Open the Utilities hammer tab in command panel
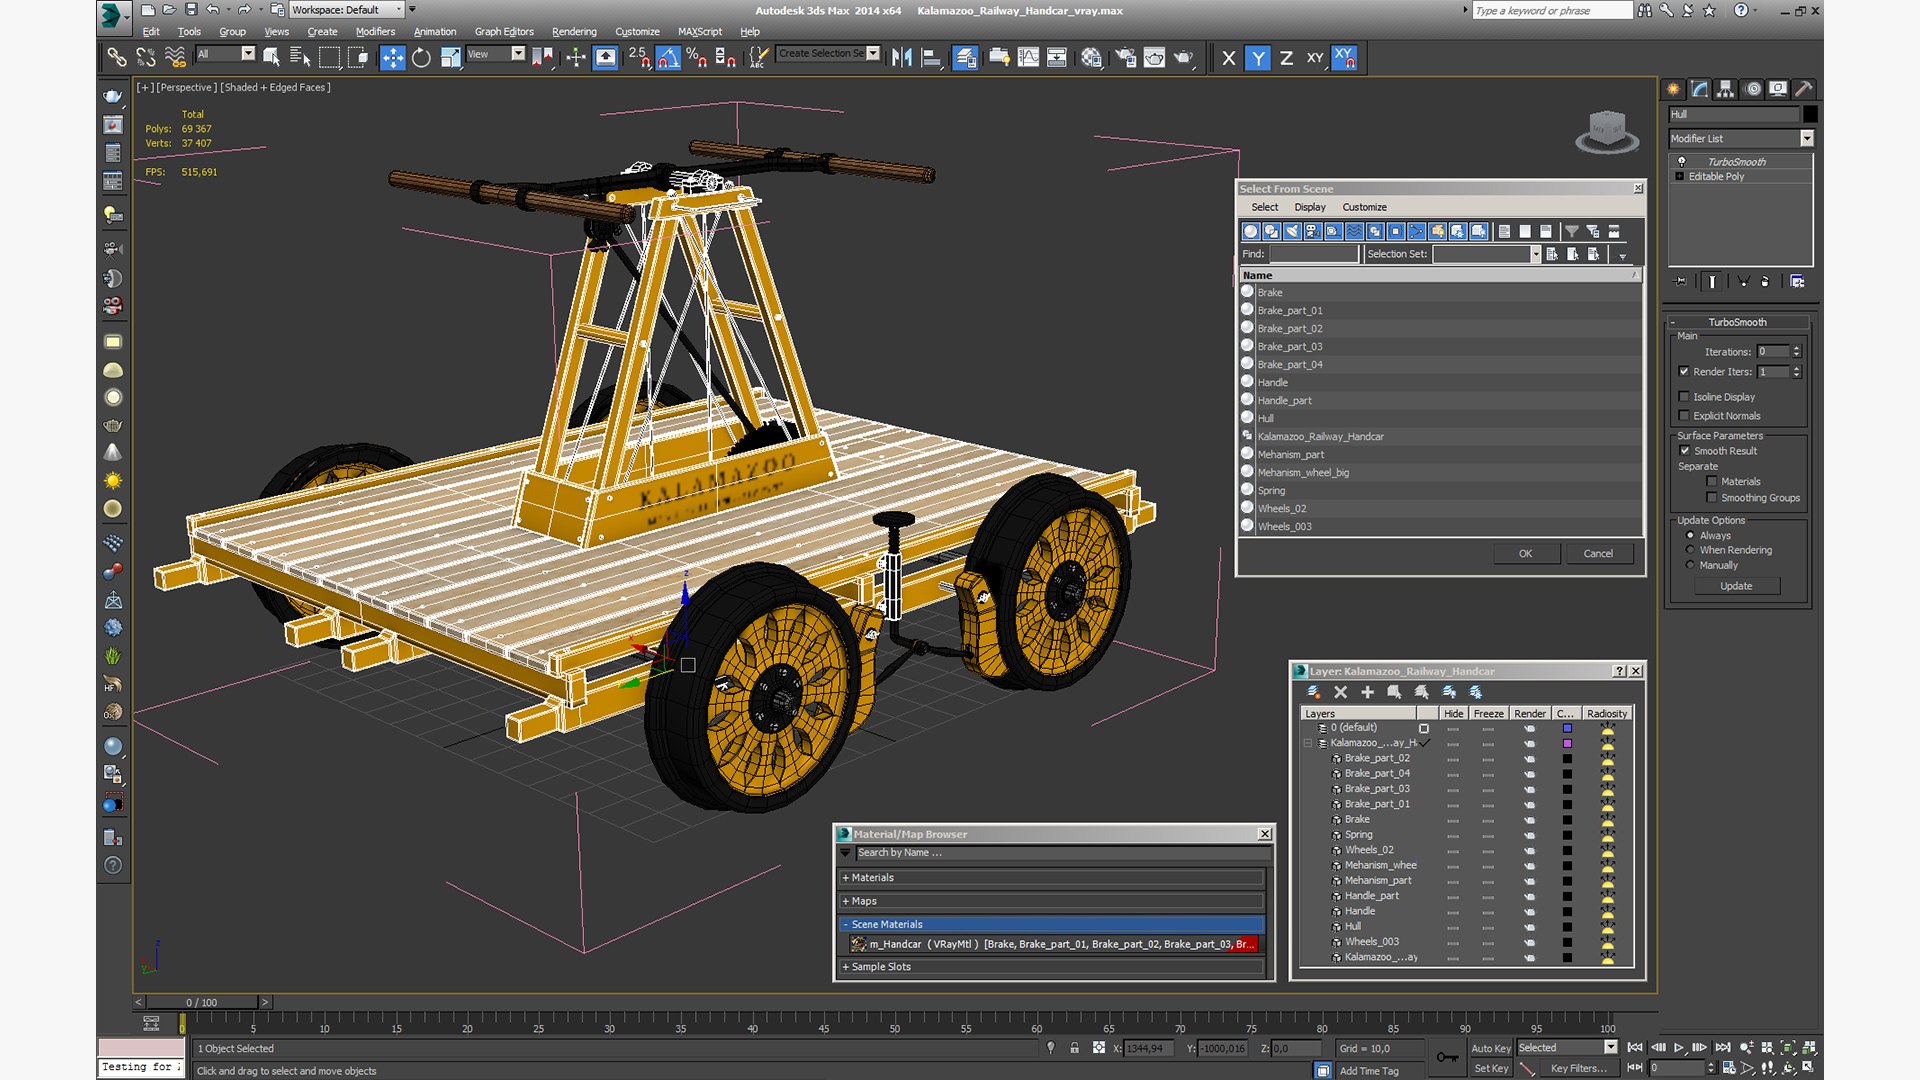The height and width of the screenshot is (1080, 1920). 1803,89
